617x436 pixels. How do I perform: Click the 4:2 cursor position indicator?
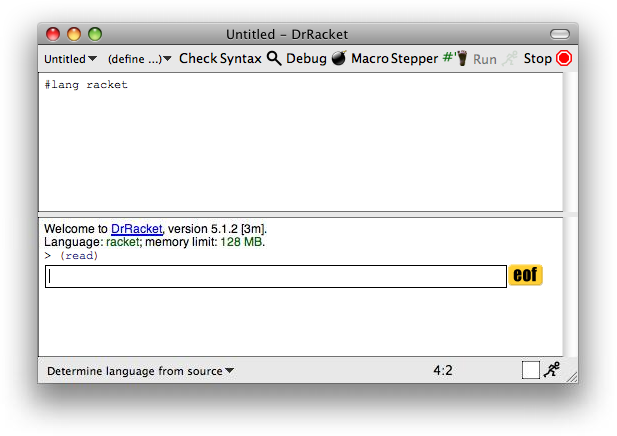point(443,370)
